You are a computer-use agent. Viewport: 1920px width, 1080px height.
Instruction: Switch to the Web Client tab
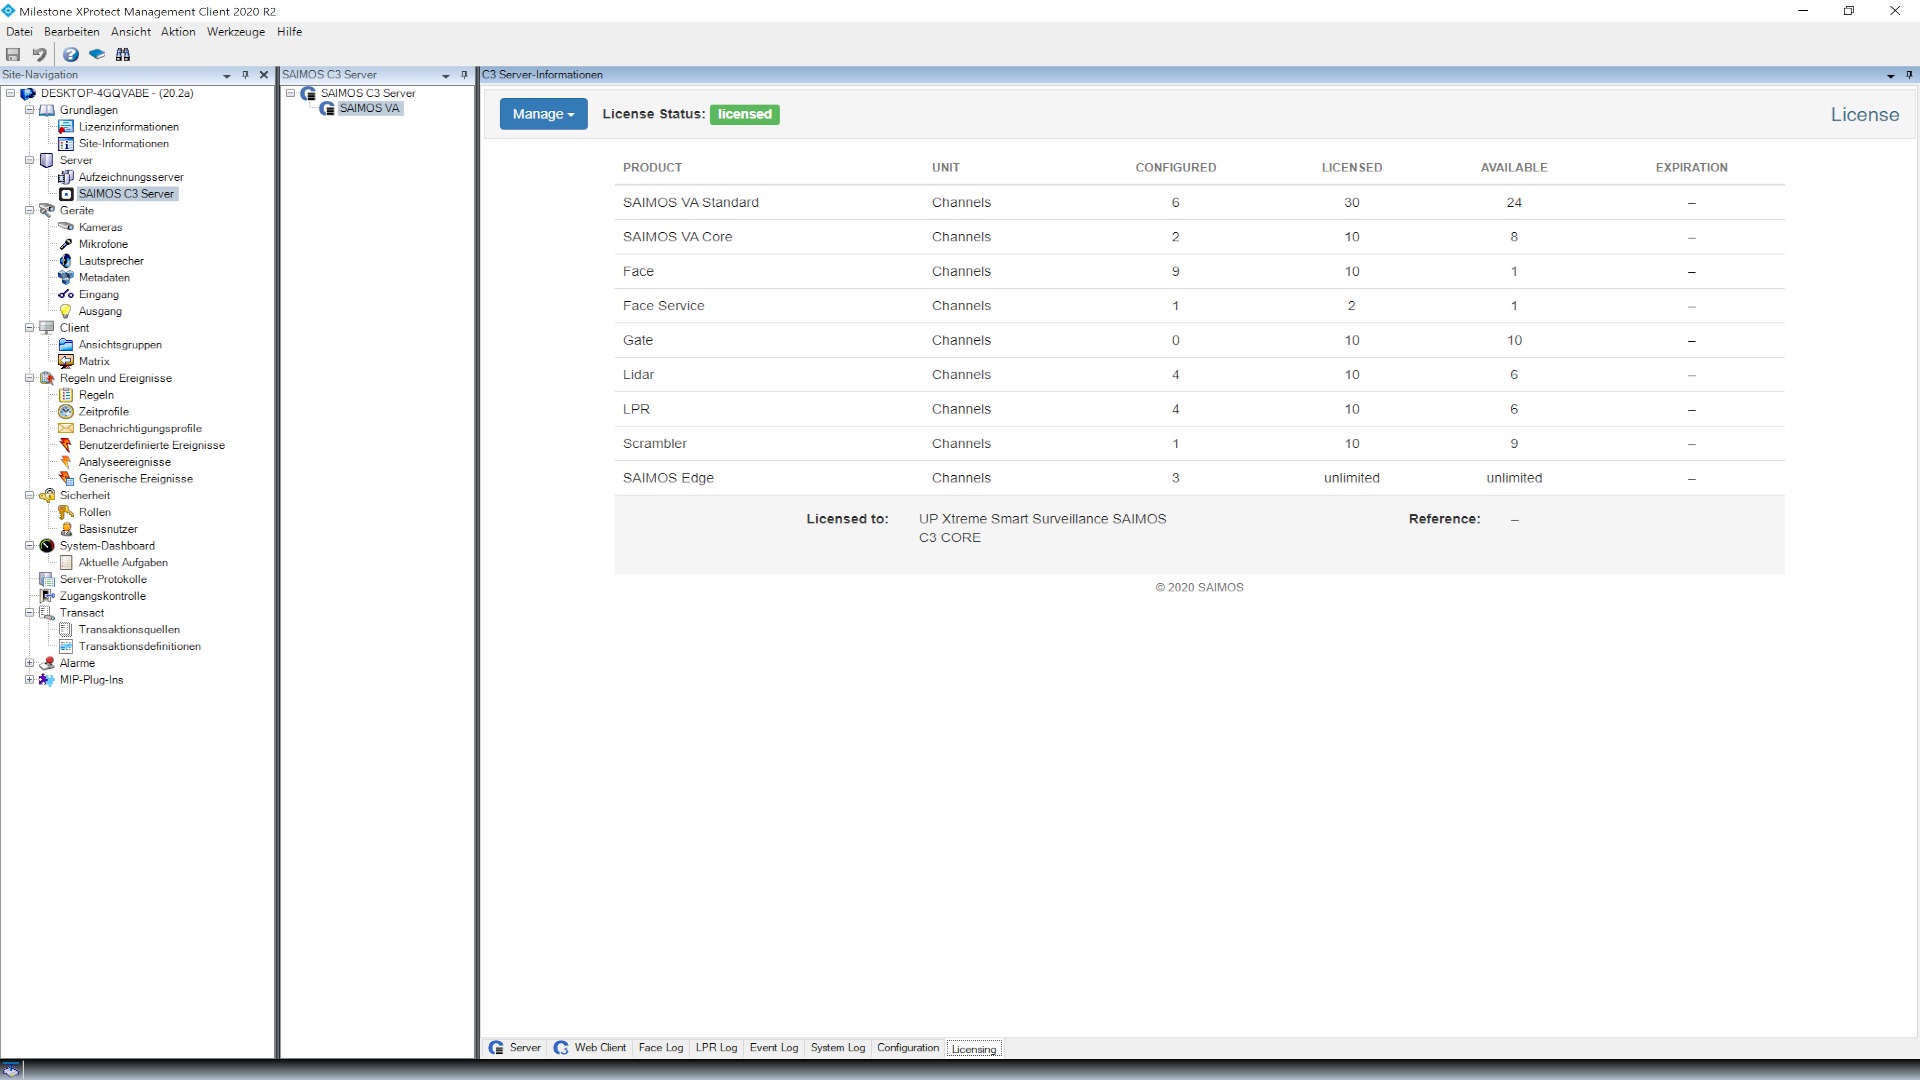pyautogui.click(x=590, y=1048)
